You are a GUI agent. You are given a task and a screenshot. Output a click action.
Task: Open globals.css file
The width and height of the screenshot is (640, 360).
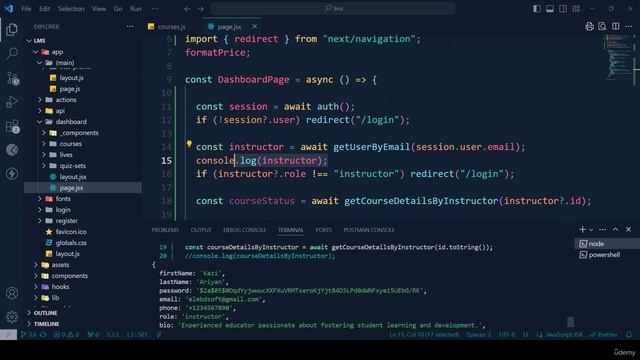tap(71, 243)
